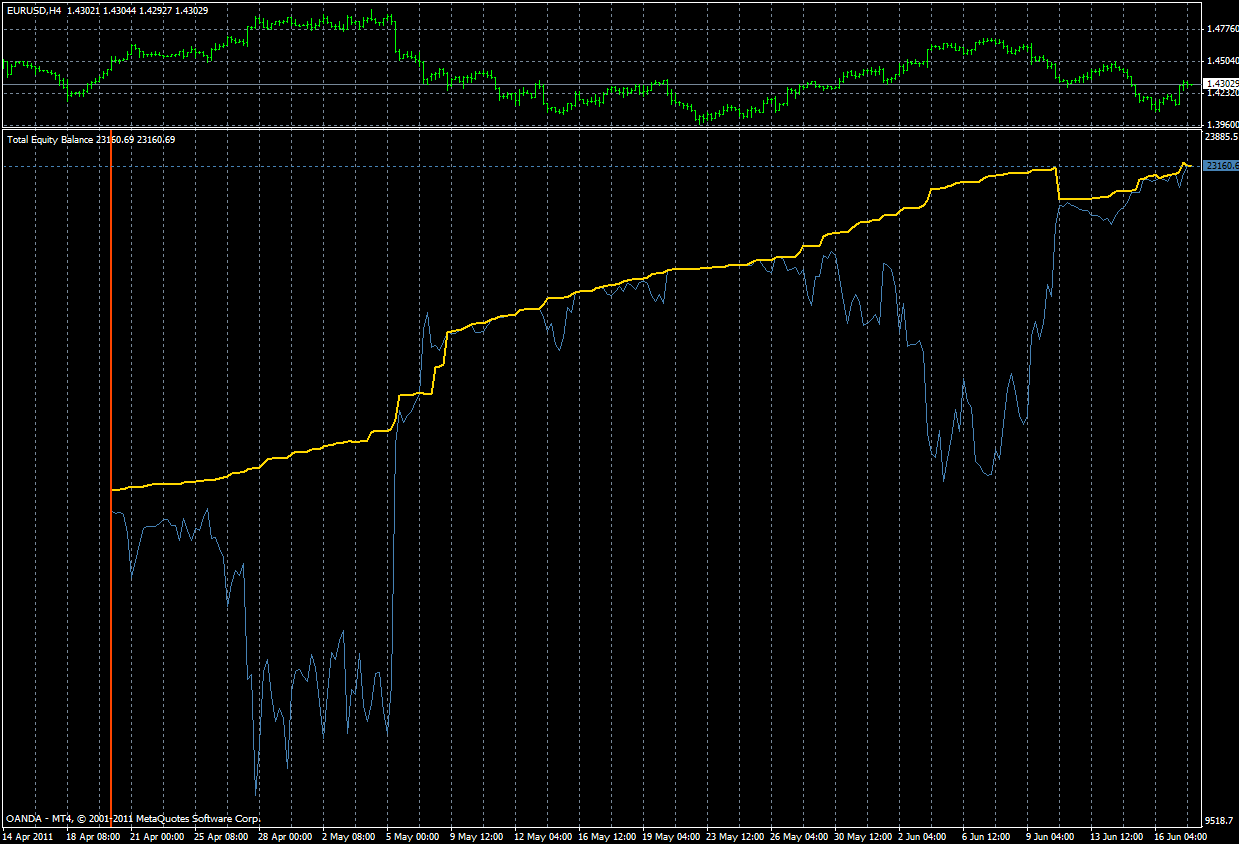Click the 25 Apr 08:00 time label
This screenshot has height=844, width=1239.
tap(222, 836)
